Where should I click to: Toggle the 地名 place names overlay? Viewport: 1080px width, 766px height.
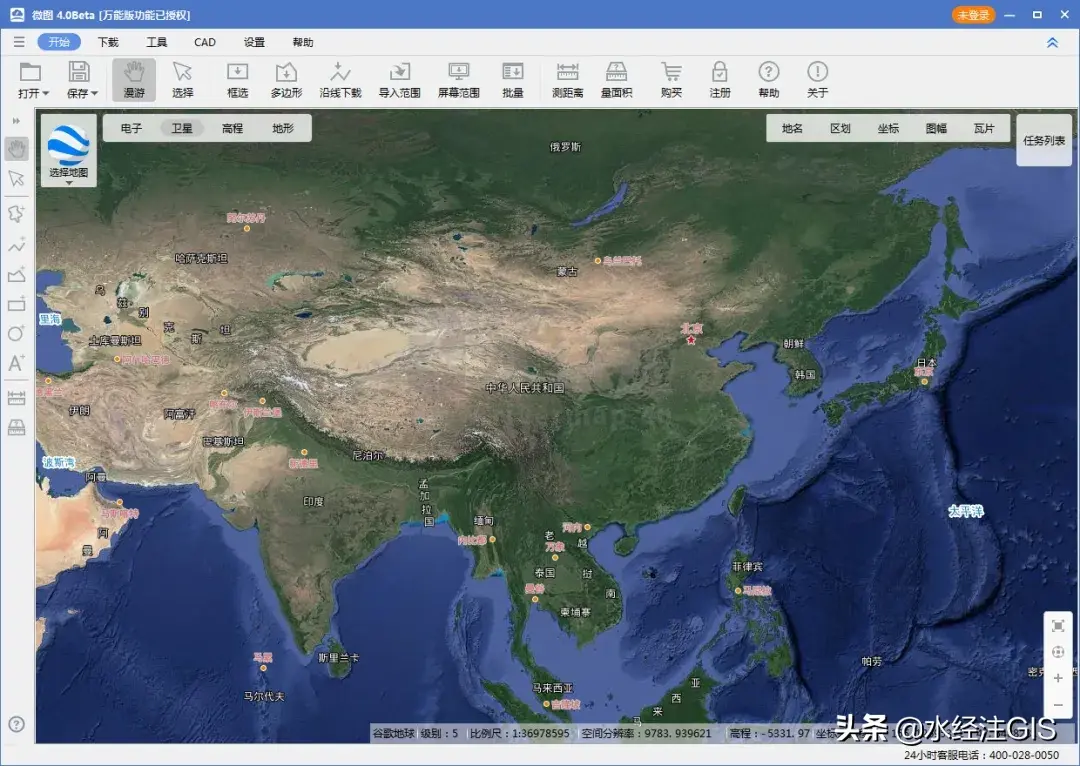[x=792, y=128]
